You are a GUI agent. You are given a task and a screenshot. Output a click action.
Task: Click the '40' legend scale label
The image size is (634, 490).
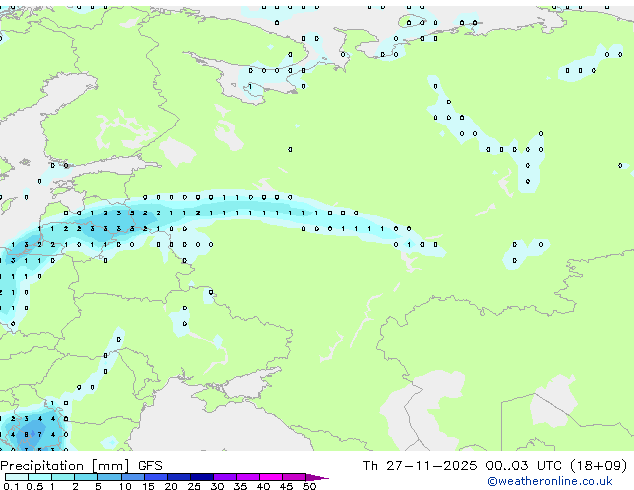[x=263, y=486]
